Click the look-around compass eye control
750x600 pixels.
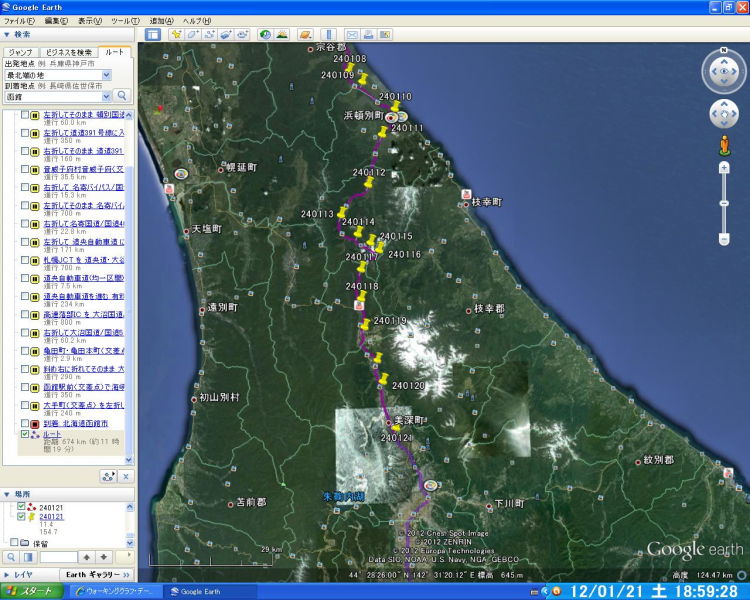tap(724, 71)
